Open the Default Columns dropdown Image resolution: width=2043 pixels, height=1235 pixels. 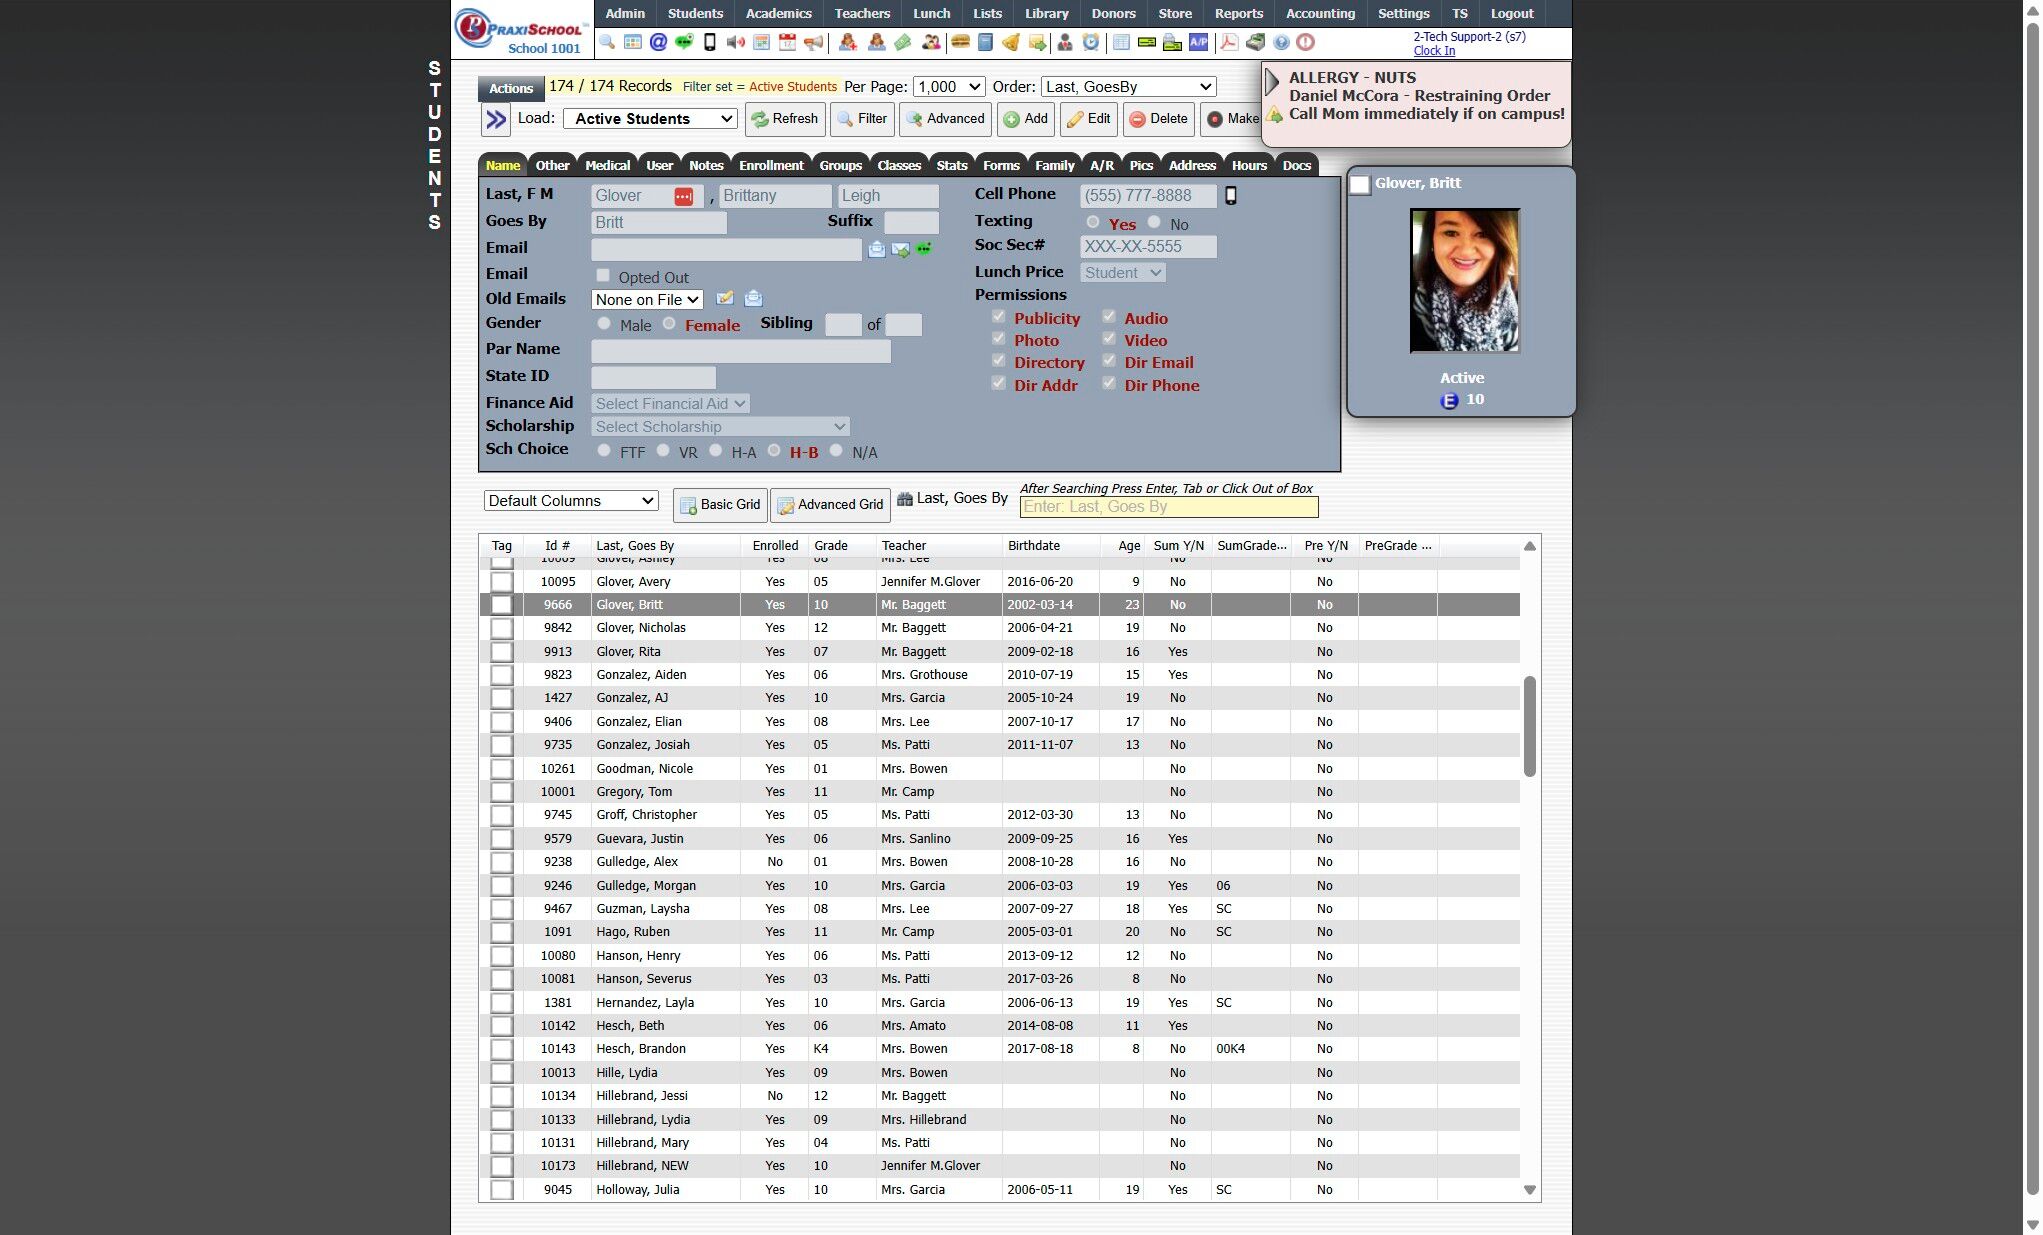coord(571,501)
